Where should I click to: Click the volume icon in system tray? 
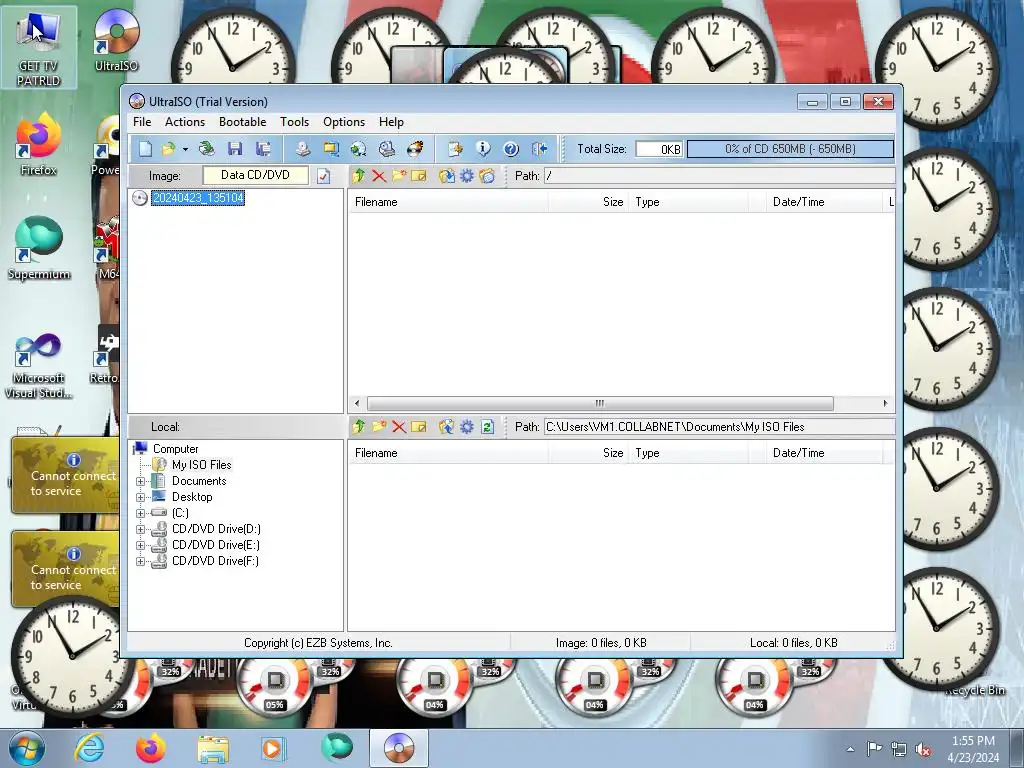(923, 749)
